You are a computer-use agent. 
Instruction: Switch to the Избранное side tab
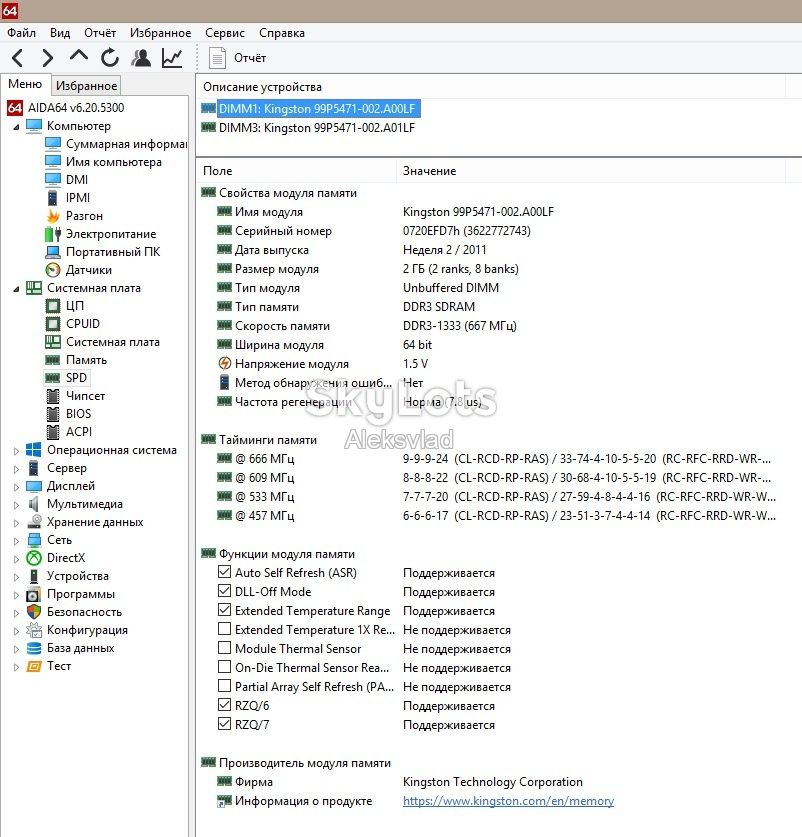(x=86, y=85)
